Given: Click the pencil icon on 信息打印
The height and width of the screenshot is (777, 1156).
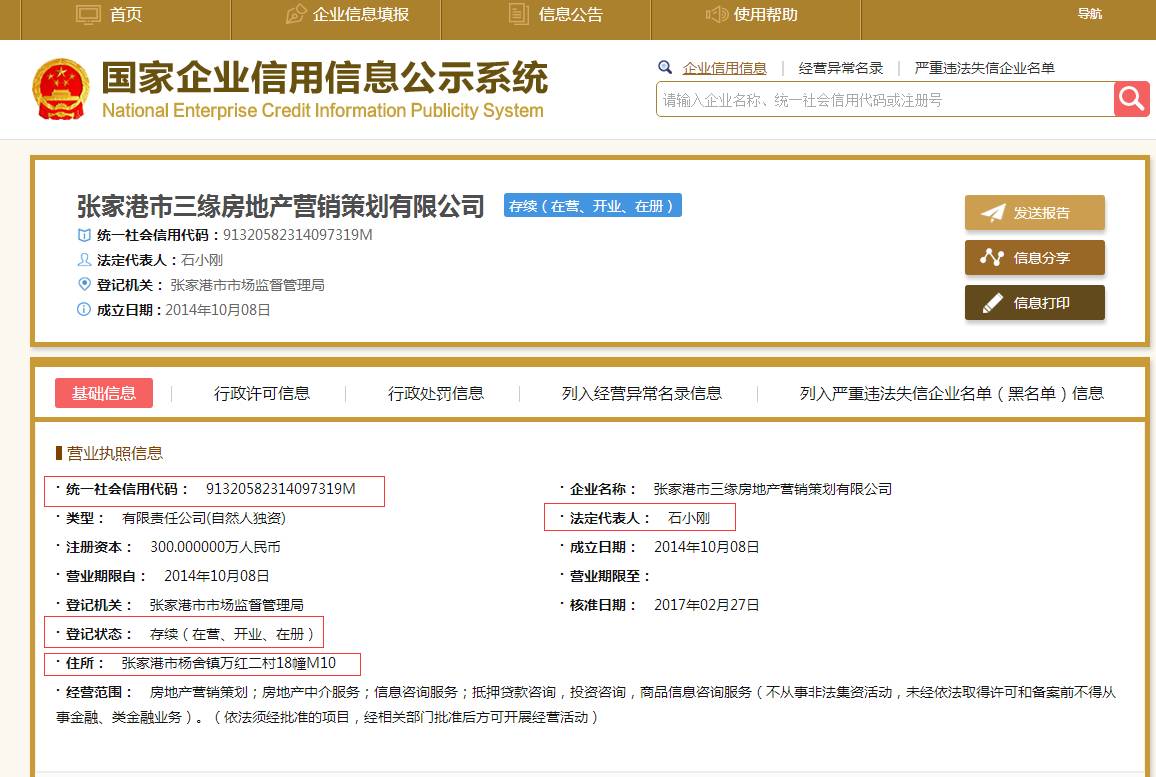Looking at the screenshot, I should coord(992,303).
